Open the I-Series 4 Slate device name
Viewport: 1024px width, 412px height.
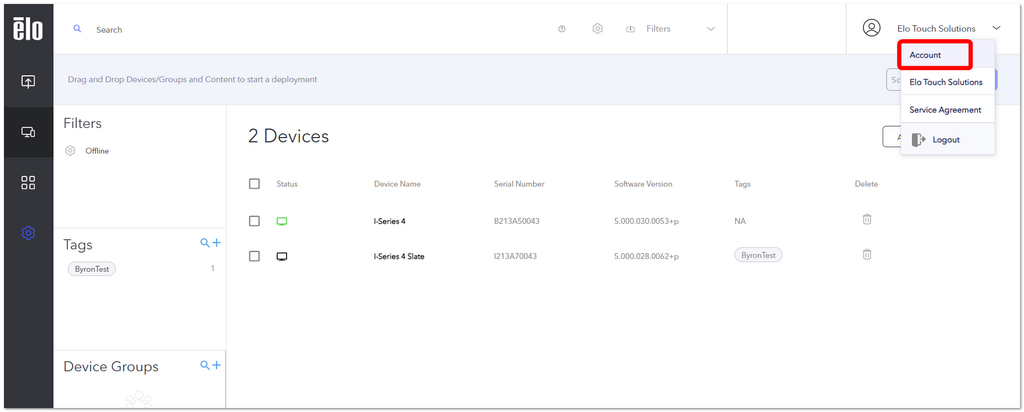click(x=399, y=257)
